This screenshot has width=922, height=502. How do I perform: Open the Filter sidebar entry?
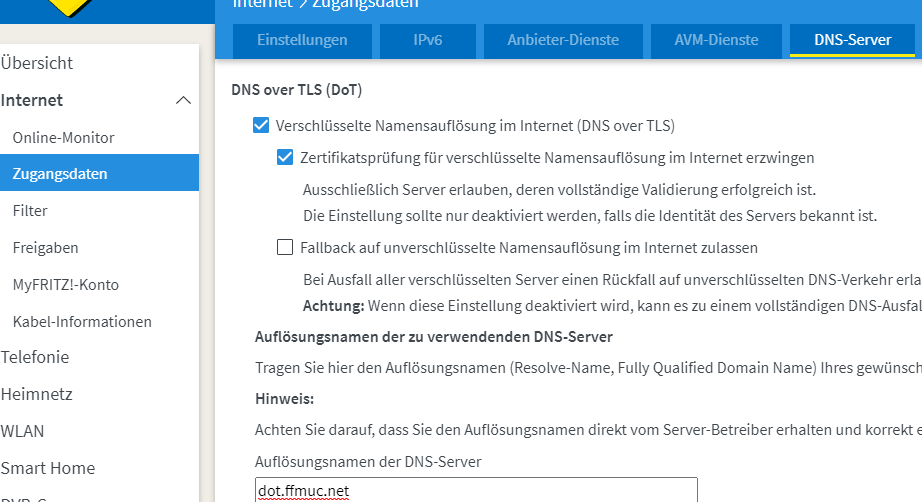click(30, 211)
